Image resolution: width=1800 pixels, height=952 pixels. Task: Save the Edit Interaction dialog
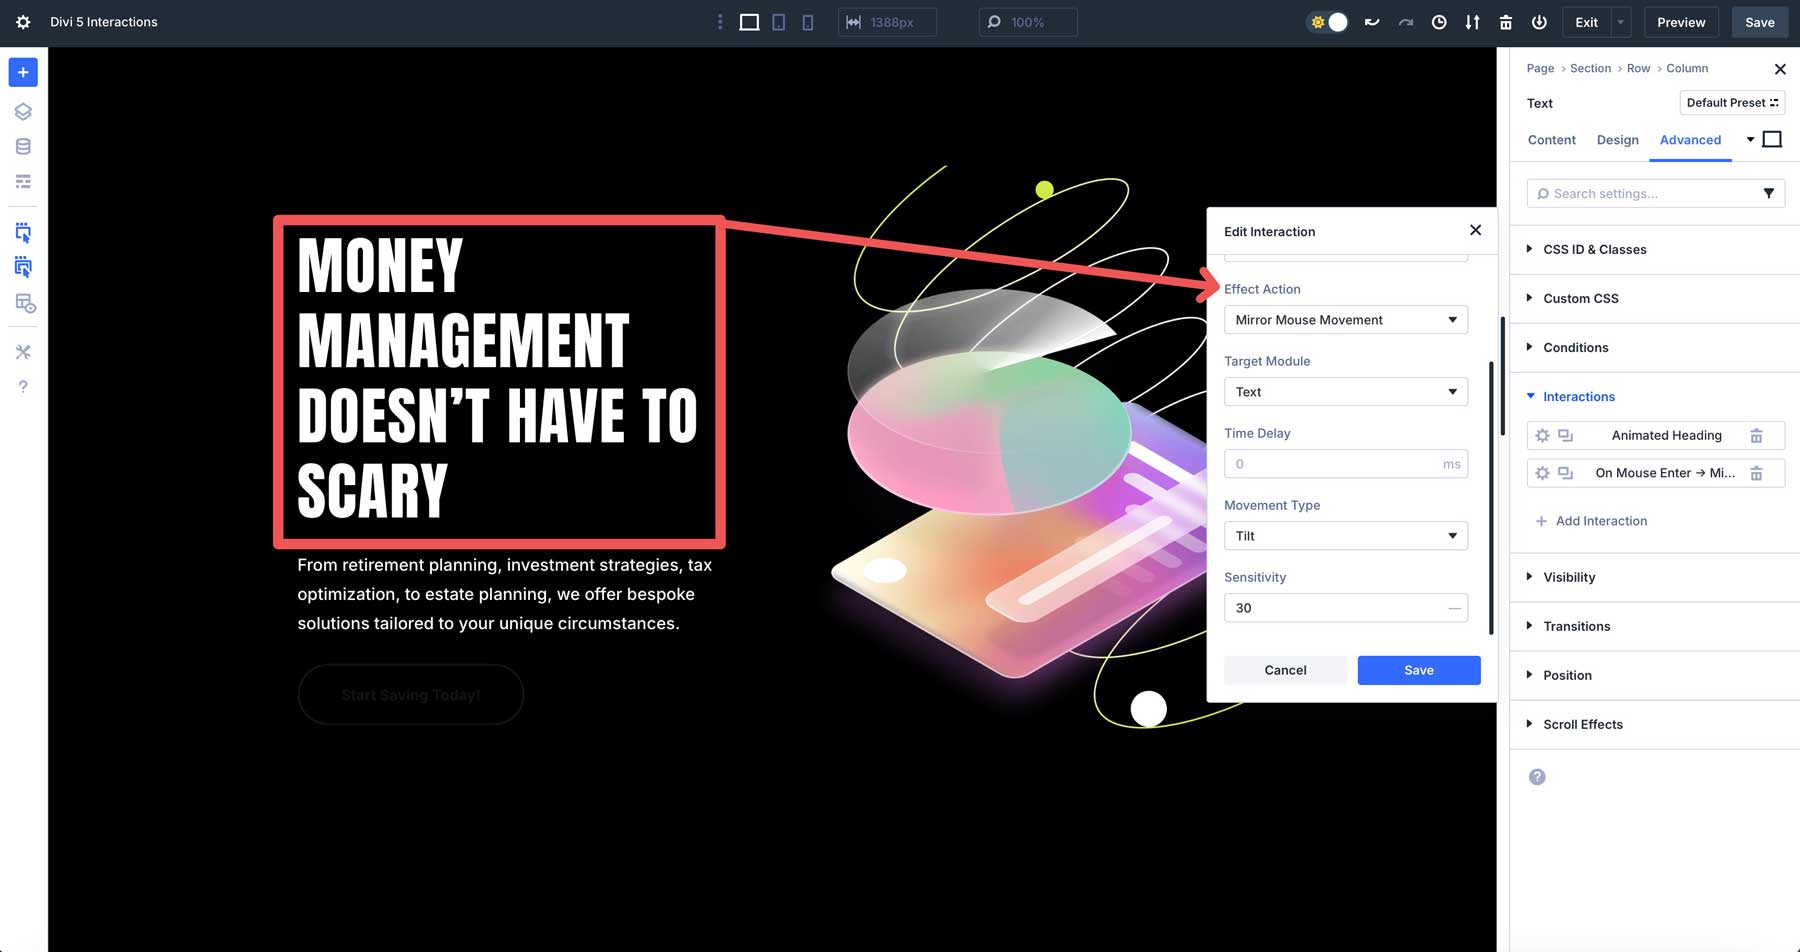pyautogui.click(x=1418, y=670)
